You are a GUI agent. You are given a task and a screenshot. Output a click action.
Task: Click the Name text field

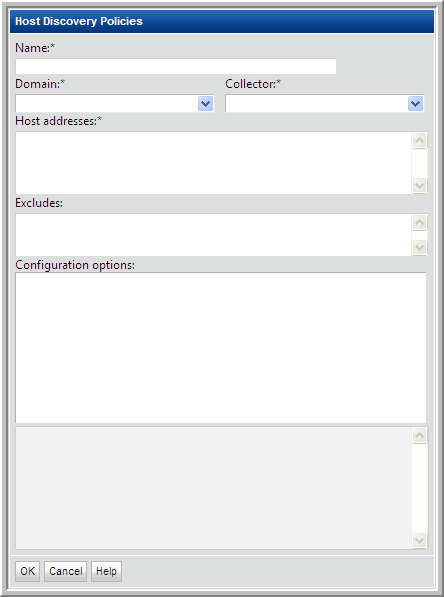176,66
